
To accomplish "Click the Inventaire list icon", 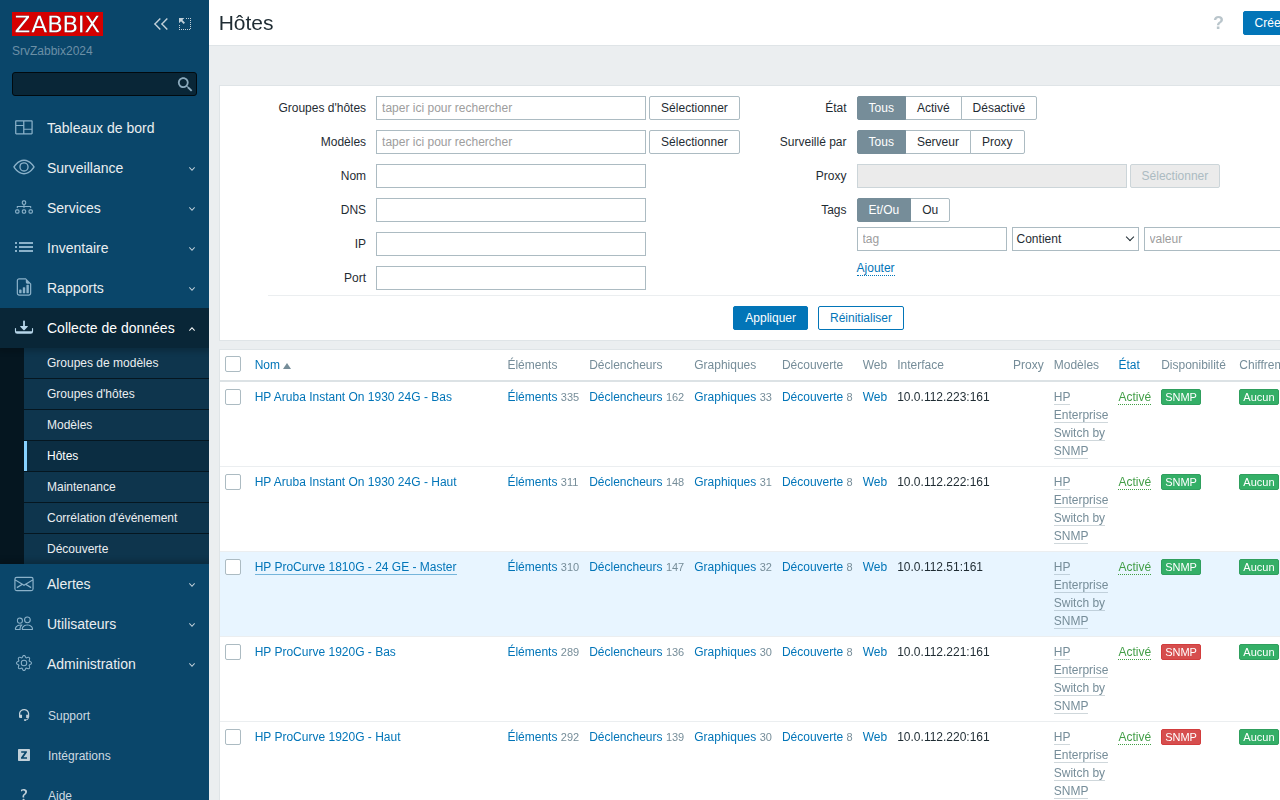I will pyautogui.click(x=24, y=248).
